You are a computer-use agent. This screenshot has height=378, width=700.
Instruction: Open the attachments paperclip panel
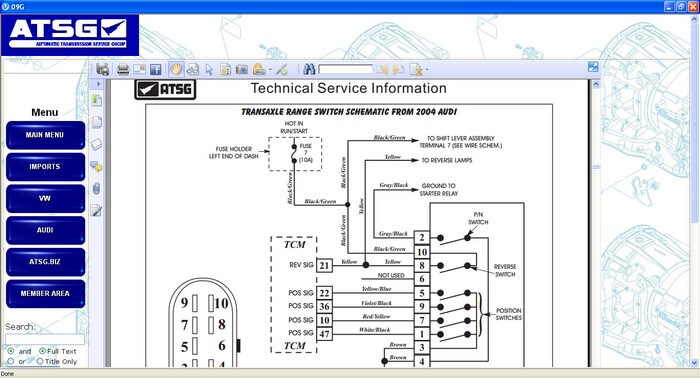tap(96, 189)
